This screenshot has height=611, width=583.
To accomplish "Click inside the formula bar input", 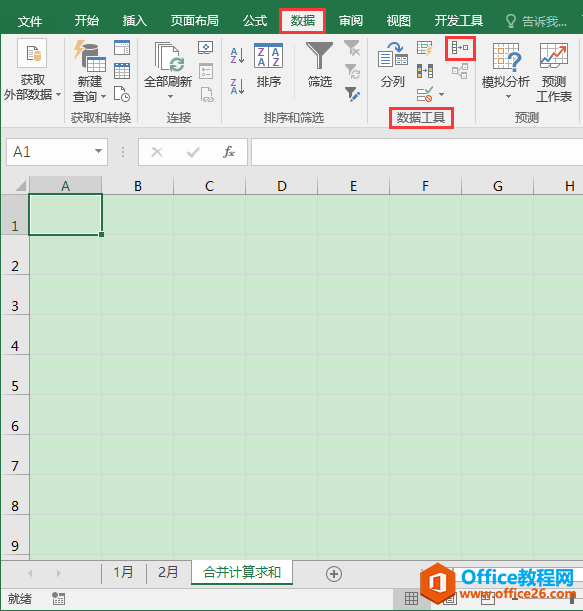I will click(x=417, y=152).
